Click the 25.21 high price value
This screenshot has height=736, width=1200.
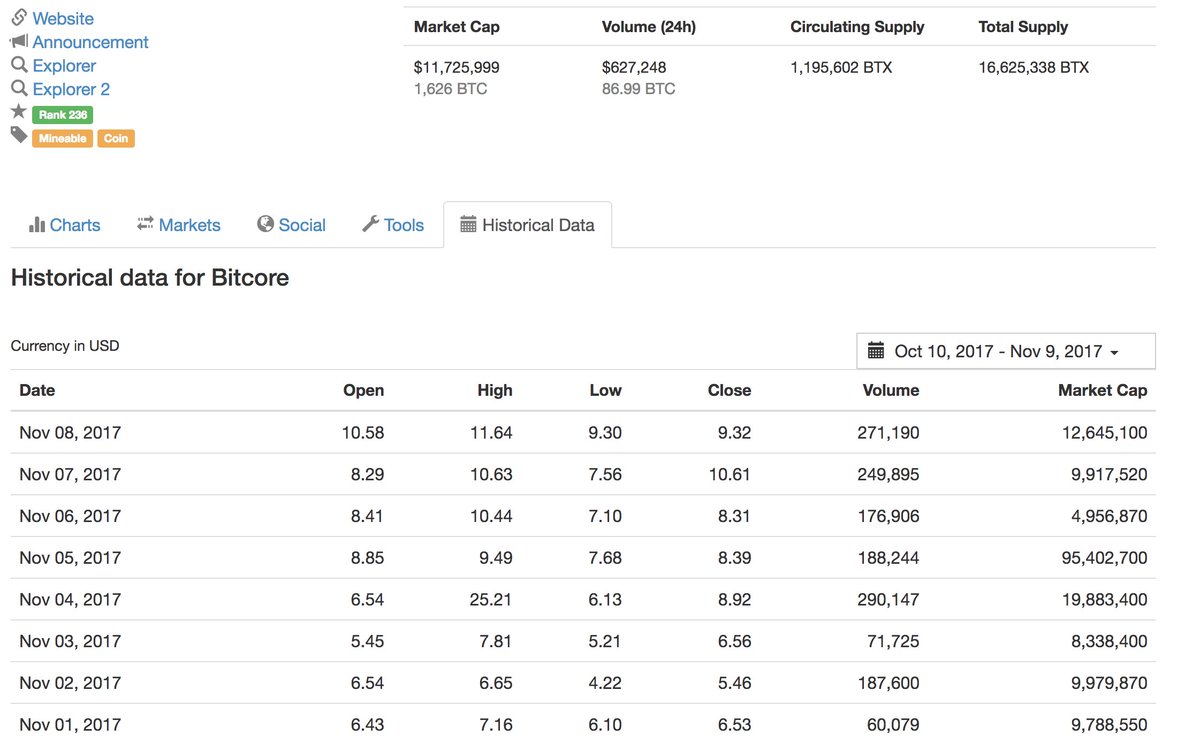coord(491,600)
